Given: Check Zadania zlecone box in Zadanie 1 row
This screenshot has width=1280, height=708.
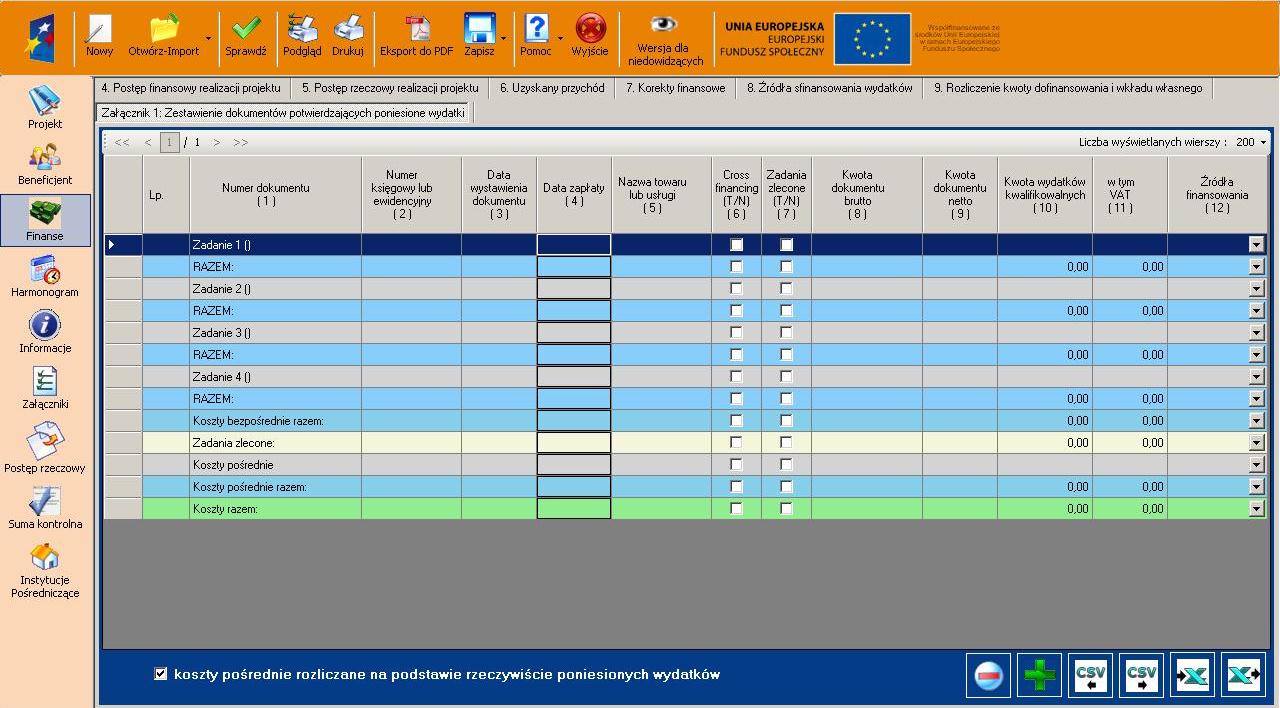Looking at the screenshot, I should coord(787,245).
